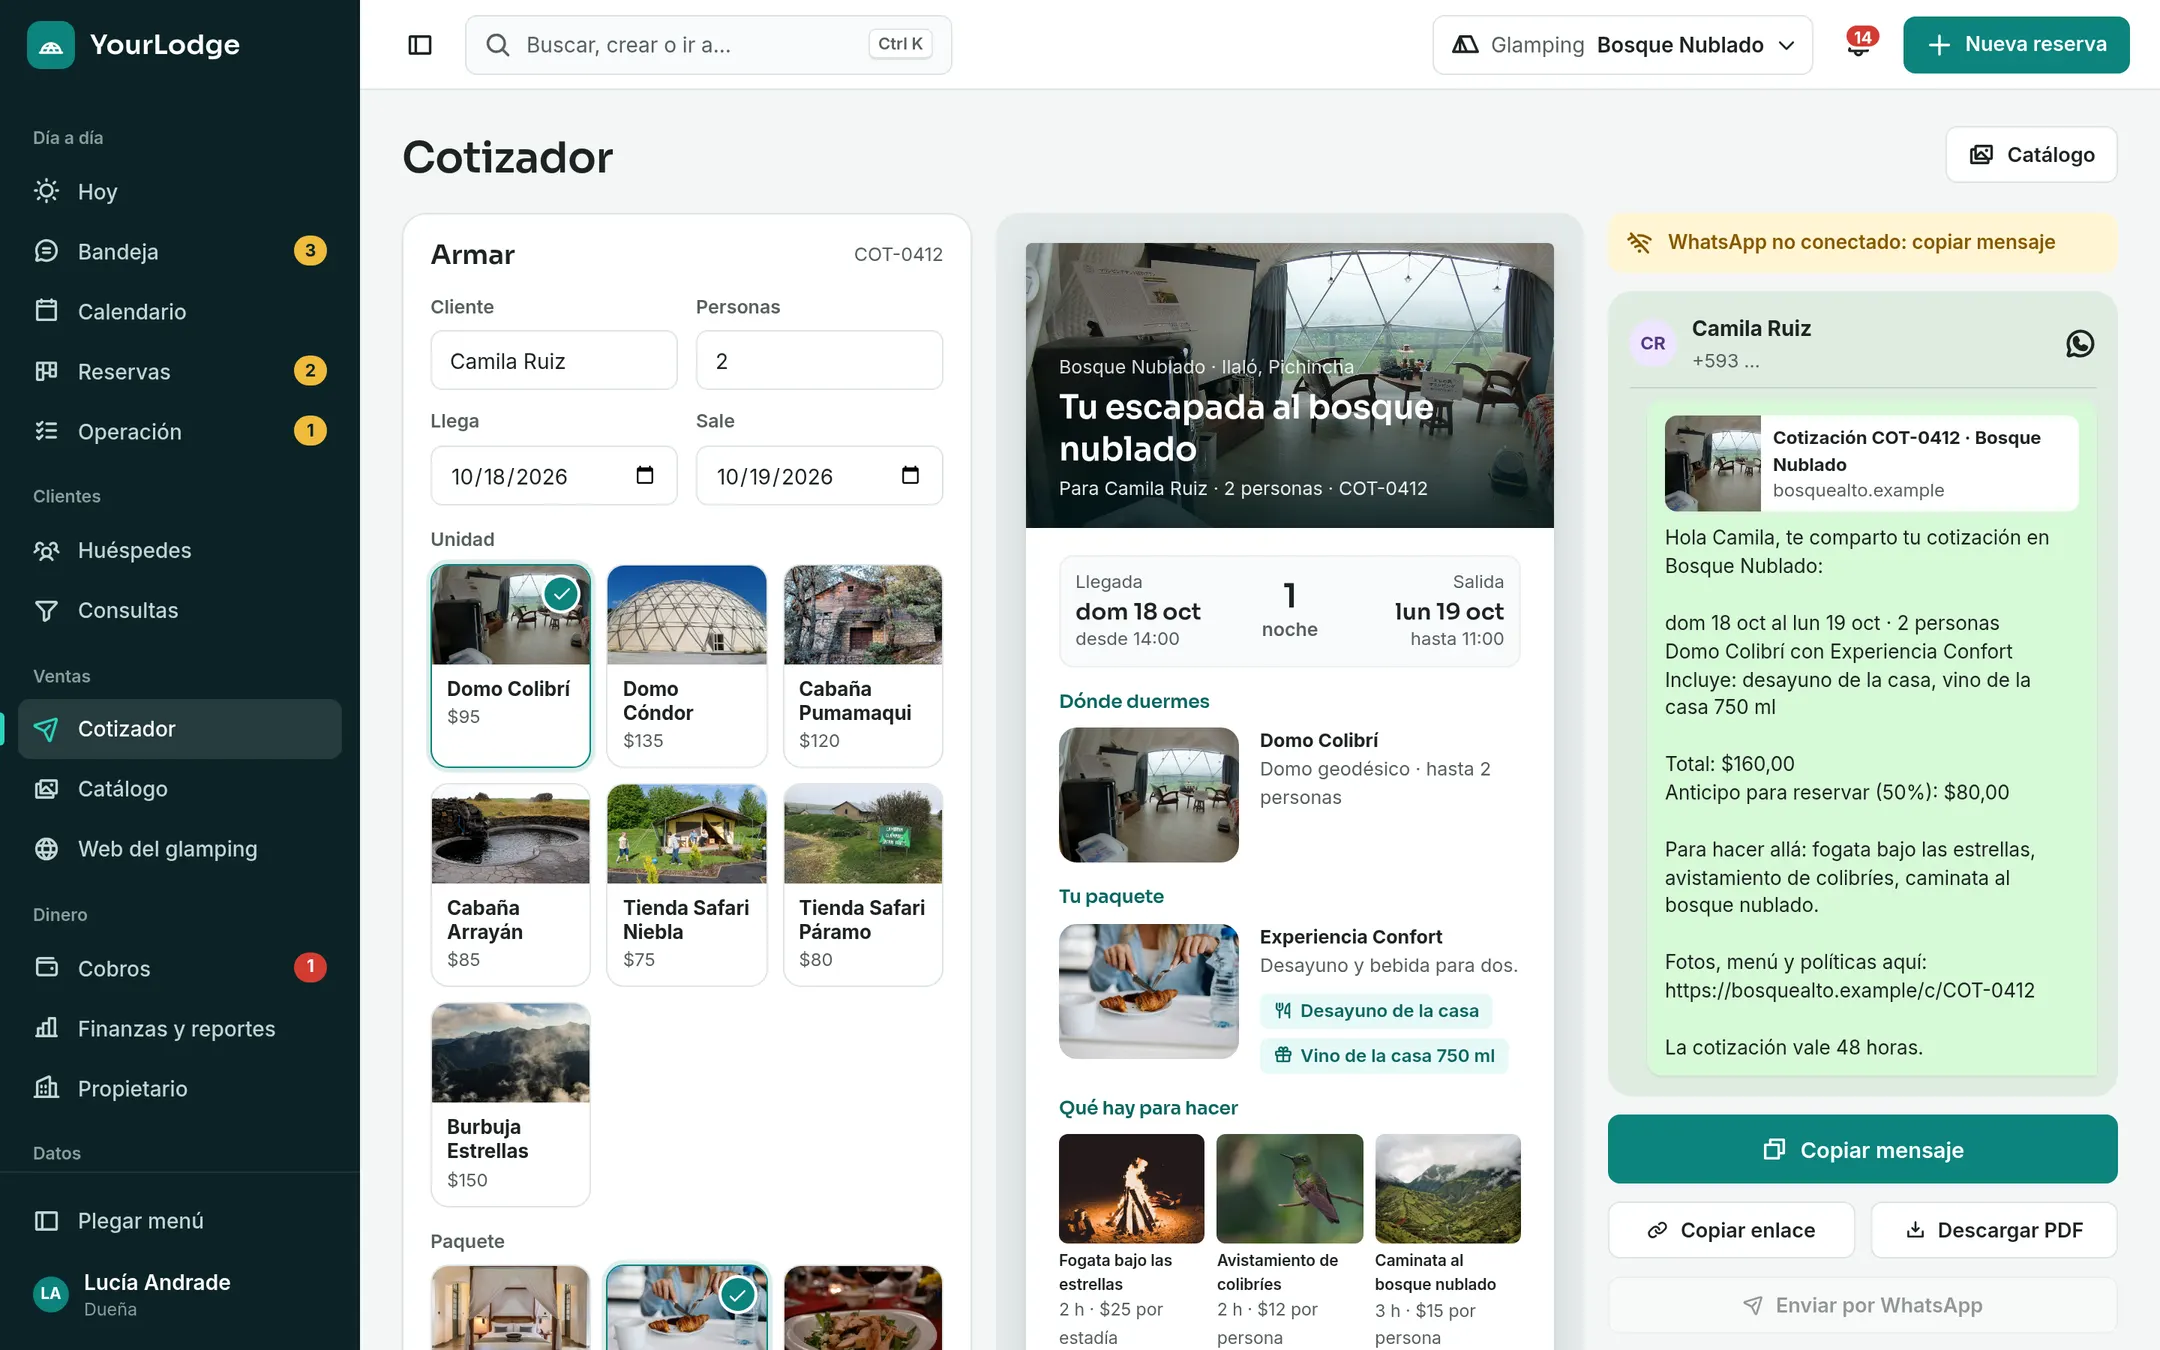Click Nueva reserva button
Screen dimensions: 2160x1350
(x=2016, y=45)
